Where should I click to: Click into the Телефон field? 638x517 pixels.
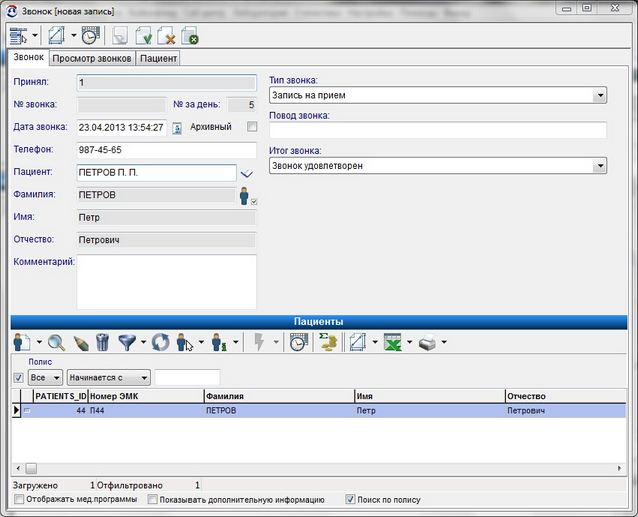[x=167, y=150]
